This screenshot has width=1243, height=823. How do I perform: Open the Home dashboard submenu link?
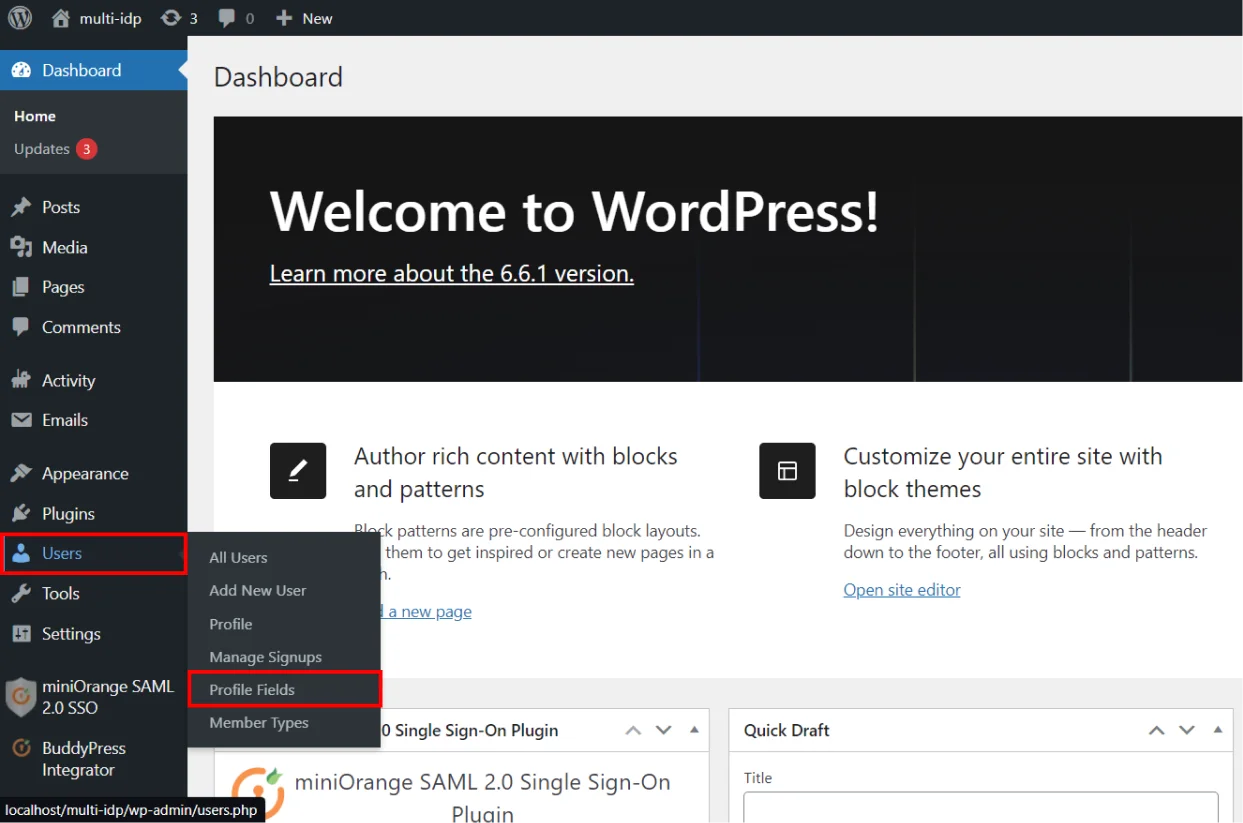[x=35, y=116]
